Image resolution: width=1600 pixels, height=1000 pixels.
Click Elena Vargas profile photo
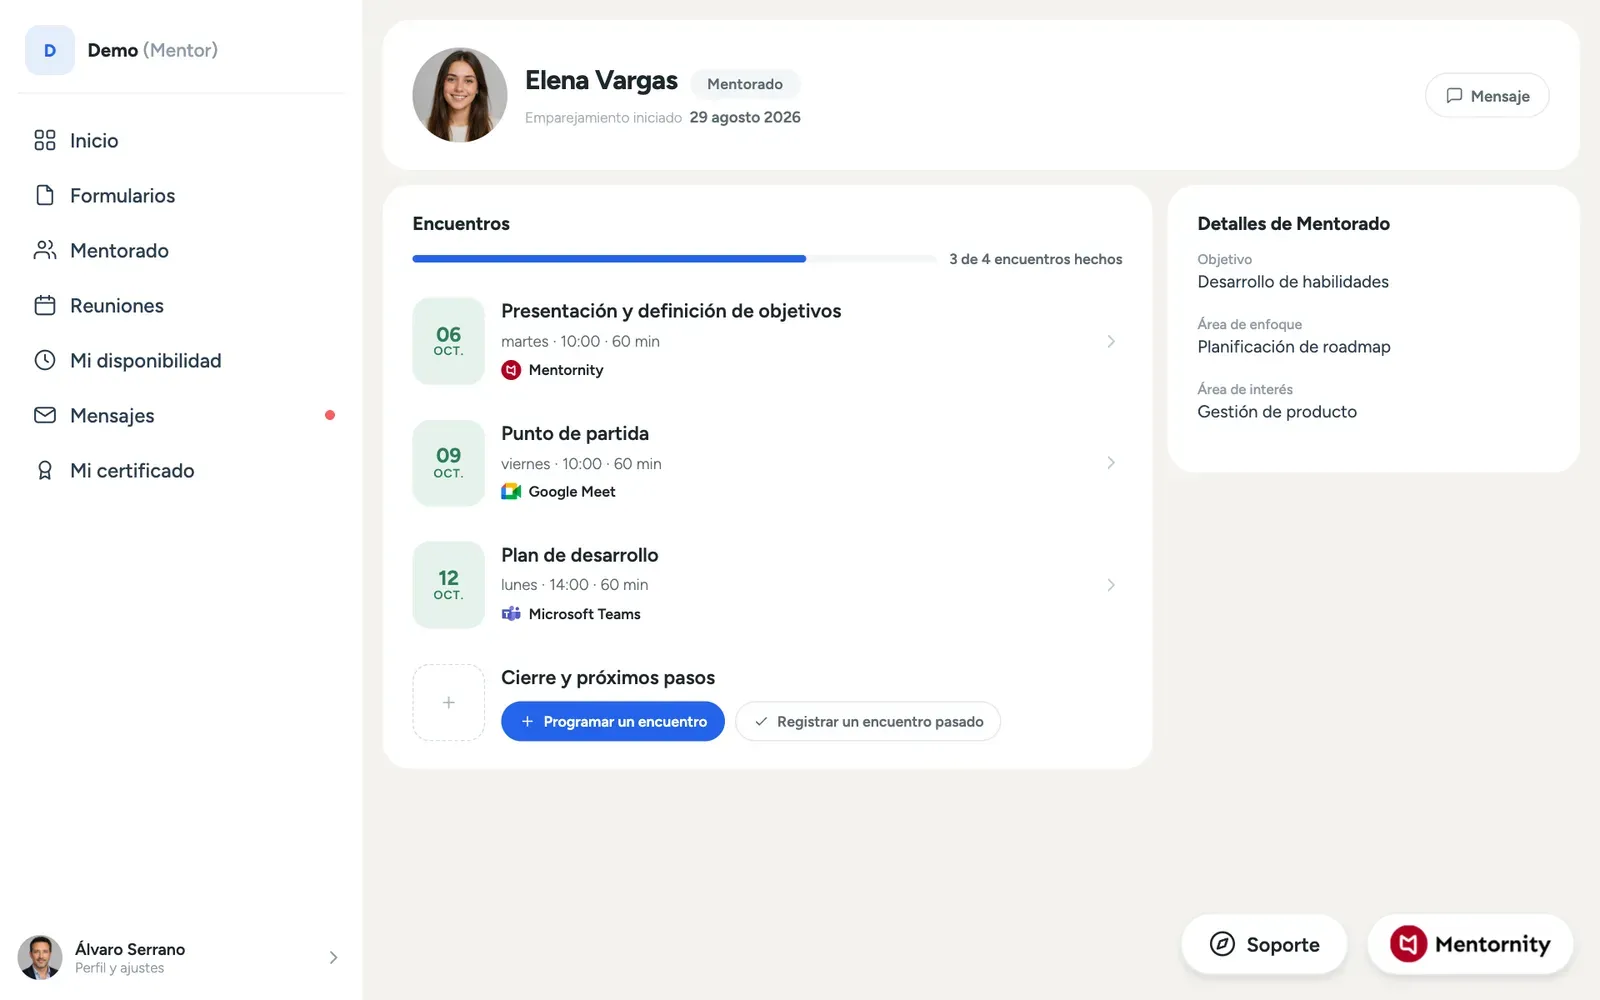[x=460, y=95]
